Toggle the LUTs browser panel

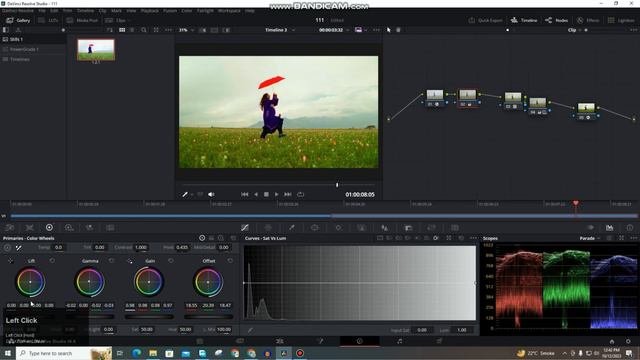tap(48, 20)
